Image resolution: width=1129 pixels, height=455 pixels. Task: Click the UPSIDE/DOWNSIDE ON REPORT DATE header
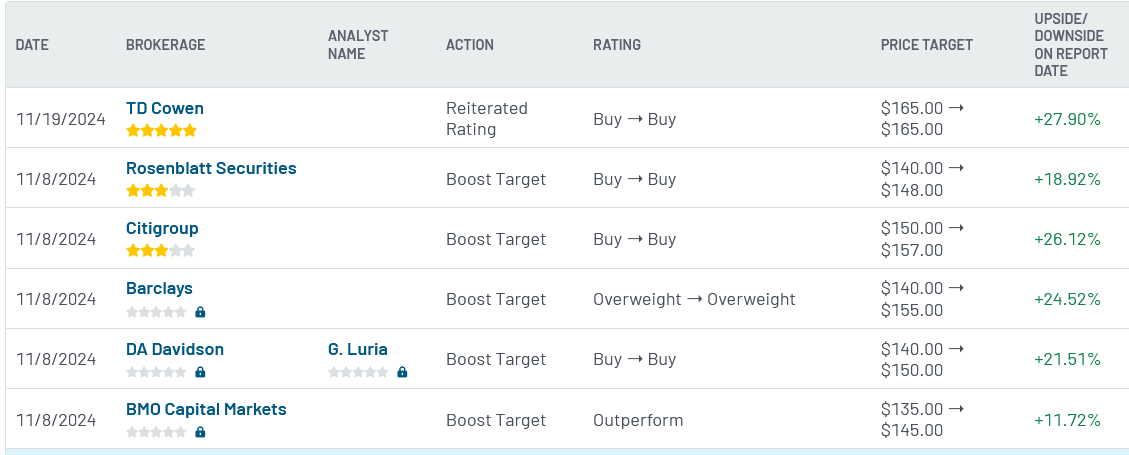[1071, 45]
